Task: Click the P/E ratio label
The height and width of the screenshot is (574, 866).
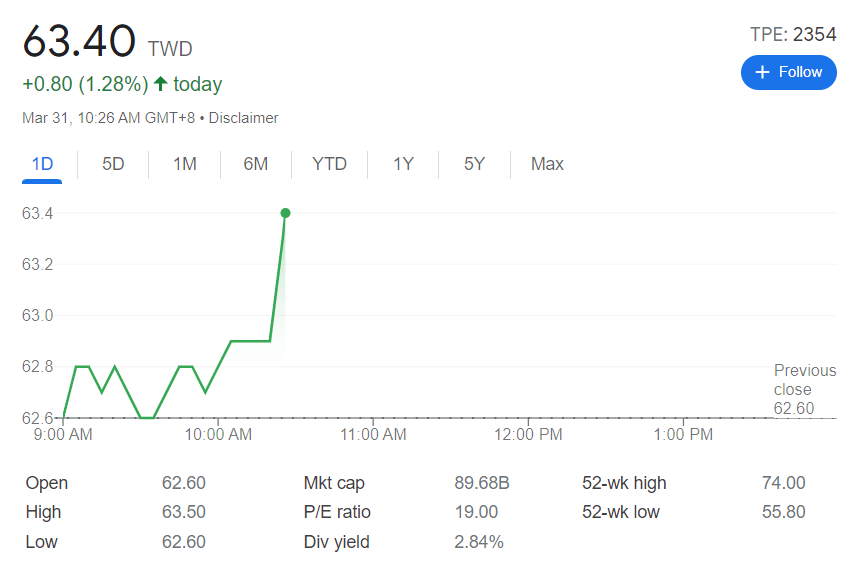Action: click(x=337, y=512)
